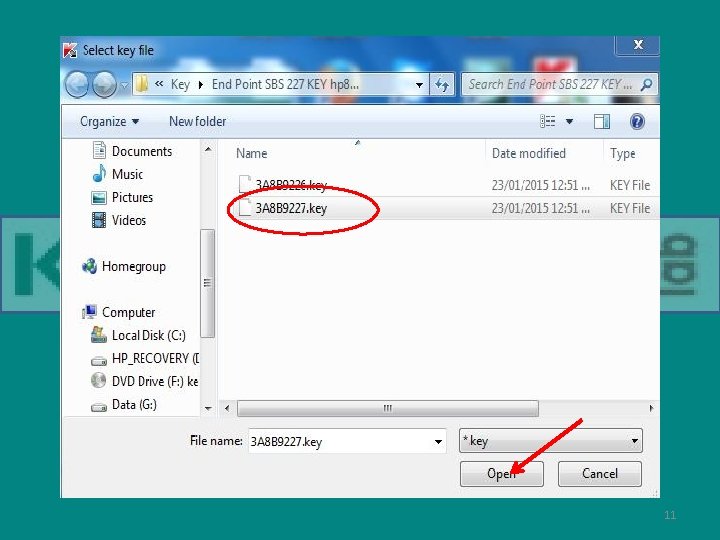The image size is (720, 540).
Task: Click the HP_RECOVERY drive icon
Action: [99, 361]
